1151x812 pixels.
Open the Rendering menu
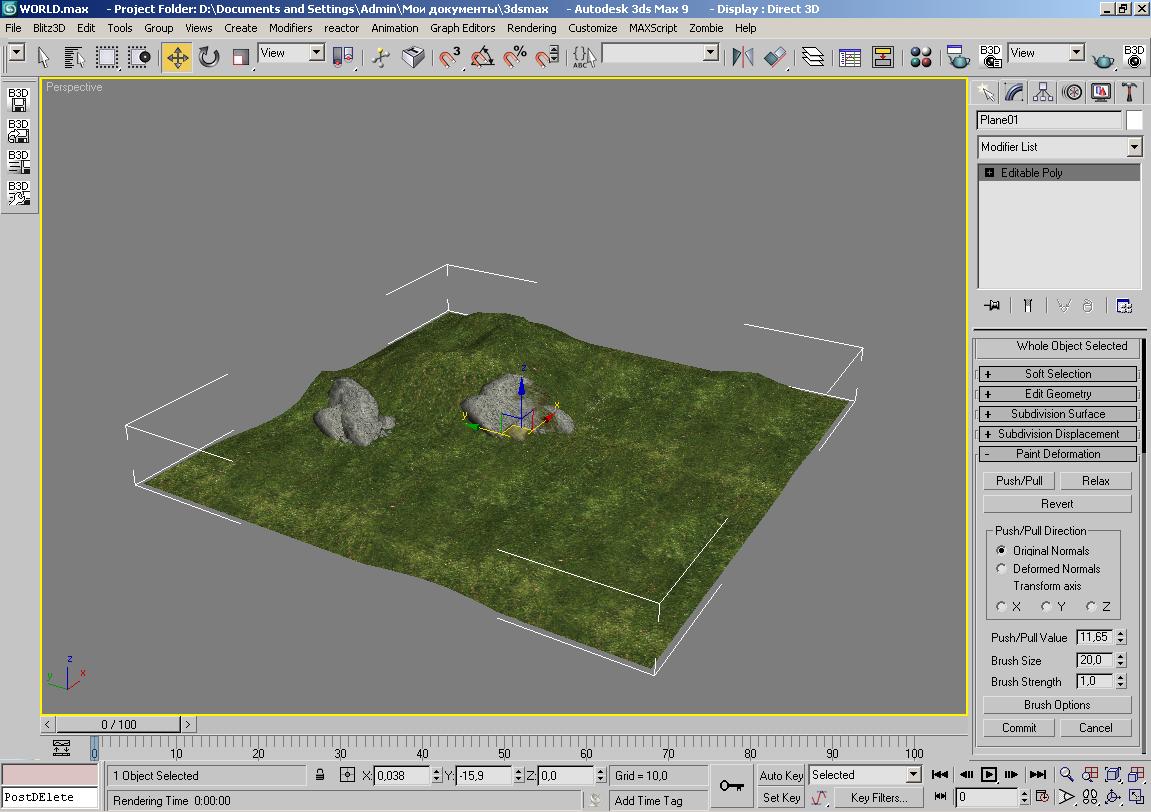point(531,28)
